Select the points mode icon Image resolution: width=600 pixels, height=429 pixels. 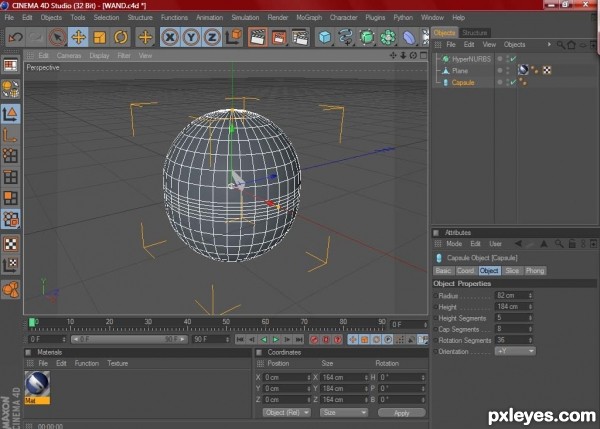[x=10, y=156]
